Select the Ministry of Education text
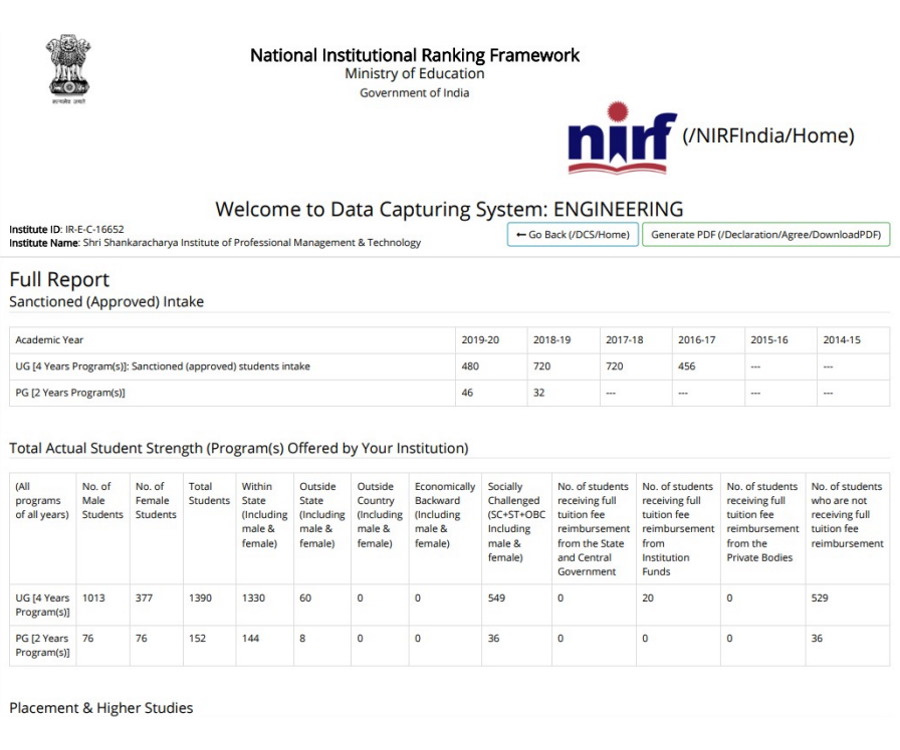Image resolution: width=900 pixels, height=750 pixels. coord(414,73)
